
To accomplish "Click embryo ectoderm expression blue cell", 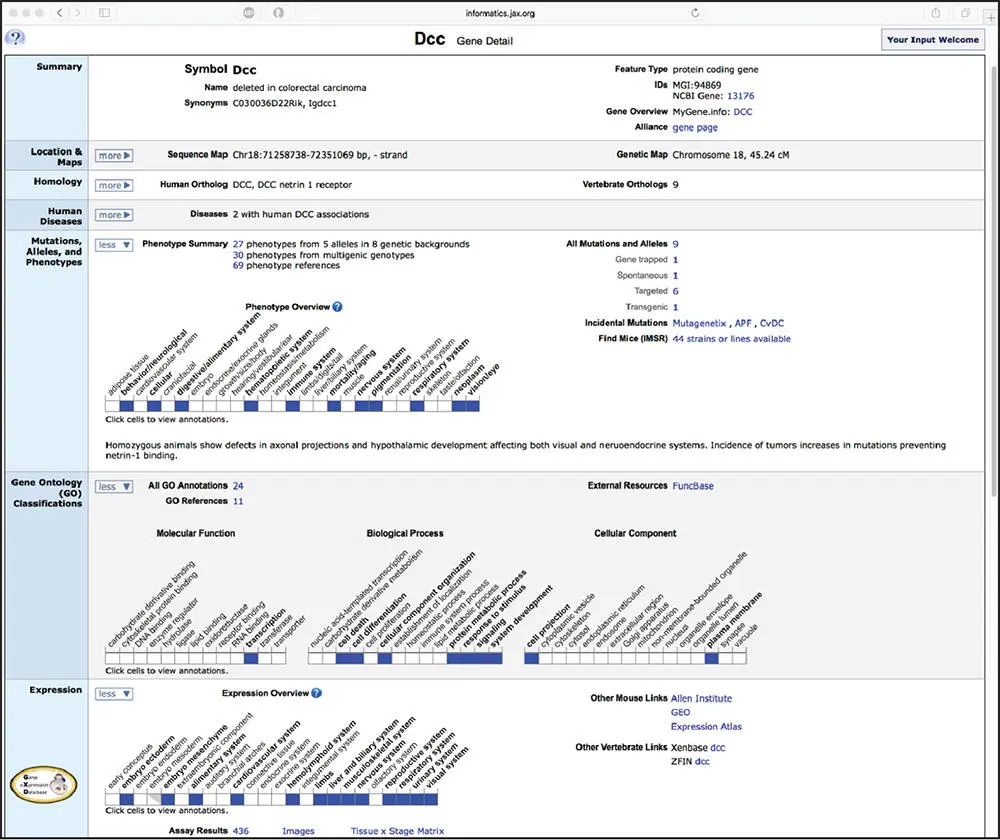I will pyautogui.click(x=126, y=799).
